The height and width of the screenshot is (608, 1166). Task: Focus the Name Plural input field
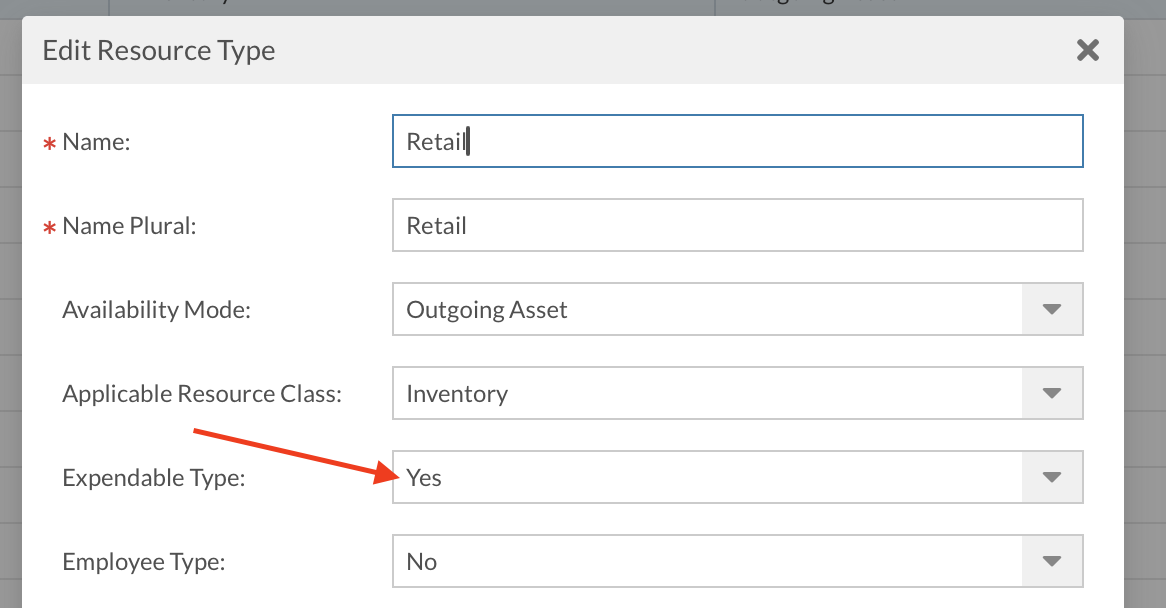(x=737, y=226)
